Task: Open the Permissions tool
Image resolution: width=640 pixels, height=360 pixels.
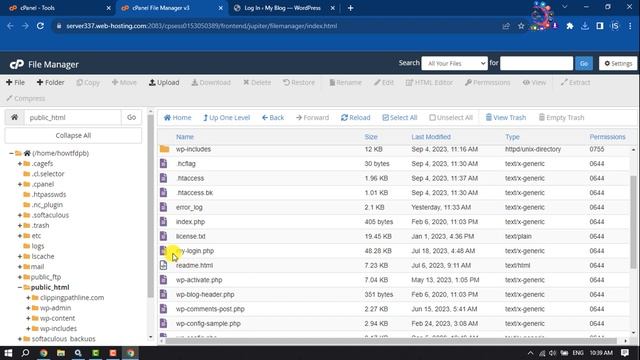Action: tap(487, 82)
